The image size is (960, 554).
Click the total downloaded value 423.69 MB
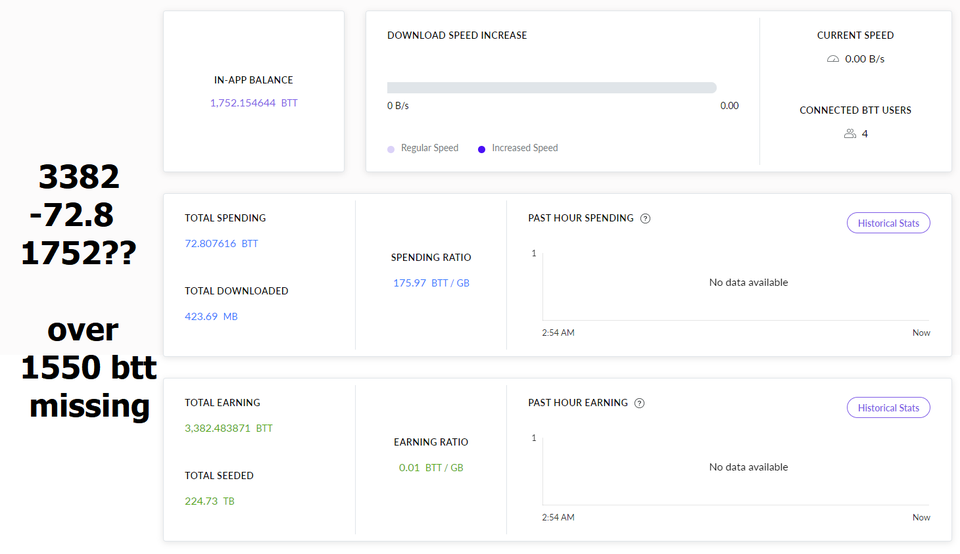(x=211, y=316)
